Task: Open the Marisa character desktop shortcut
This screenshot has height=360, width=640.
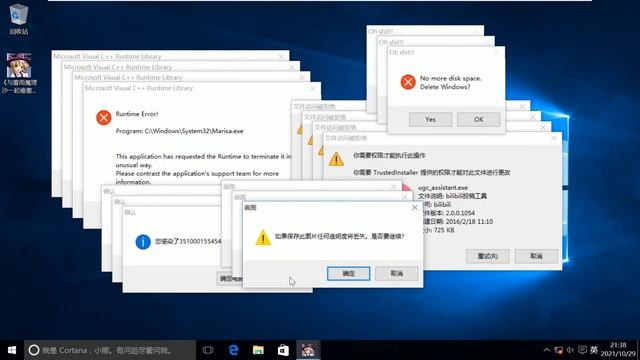Action: [19, 73]
